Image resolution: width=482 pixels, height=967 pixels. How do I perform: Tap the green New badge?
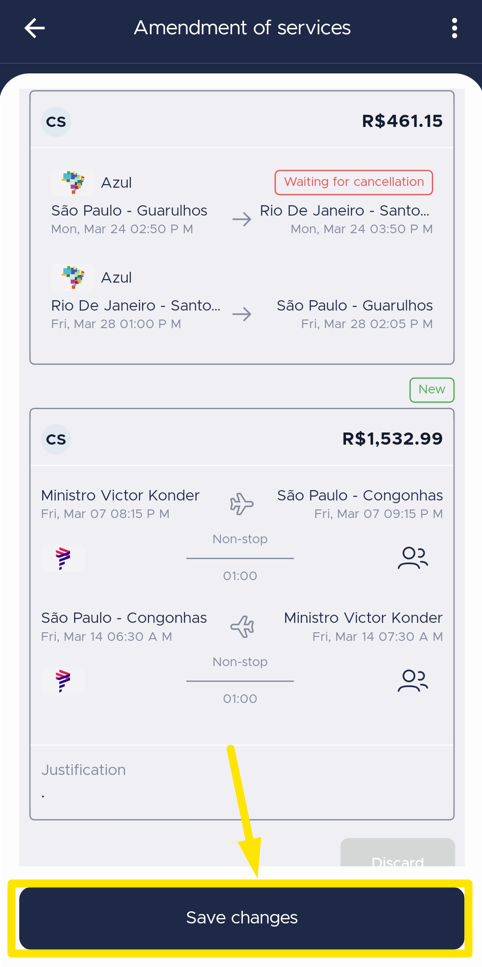(x=431, y=390)
